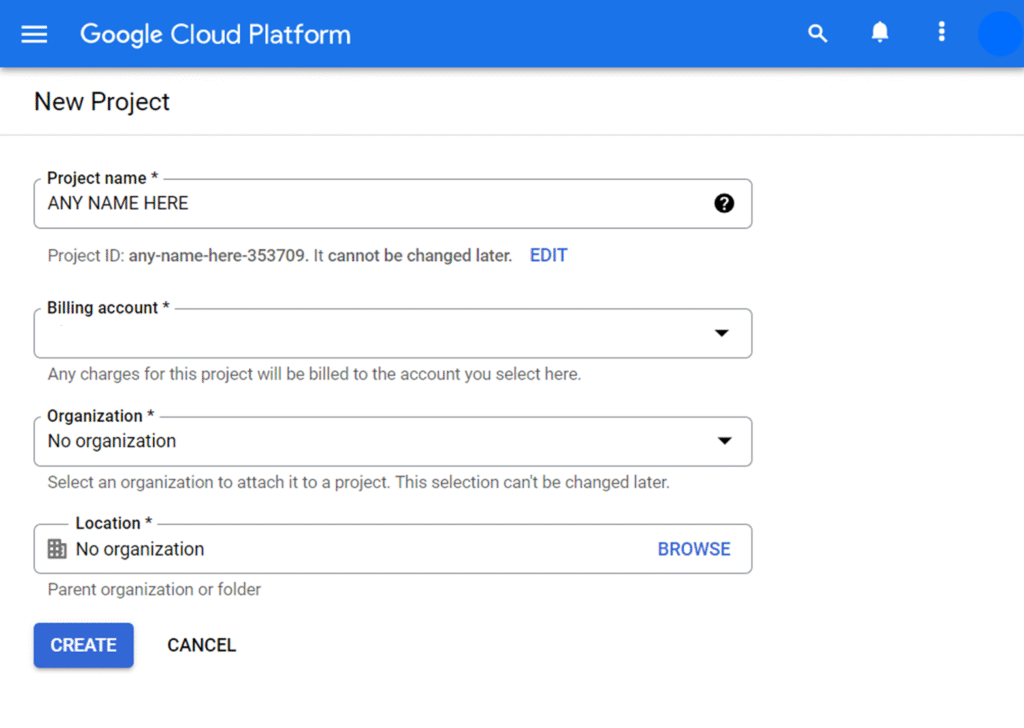1024x728 pixels.
Task: Select the New Project page heading
Action: (101, 101)
